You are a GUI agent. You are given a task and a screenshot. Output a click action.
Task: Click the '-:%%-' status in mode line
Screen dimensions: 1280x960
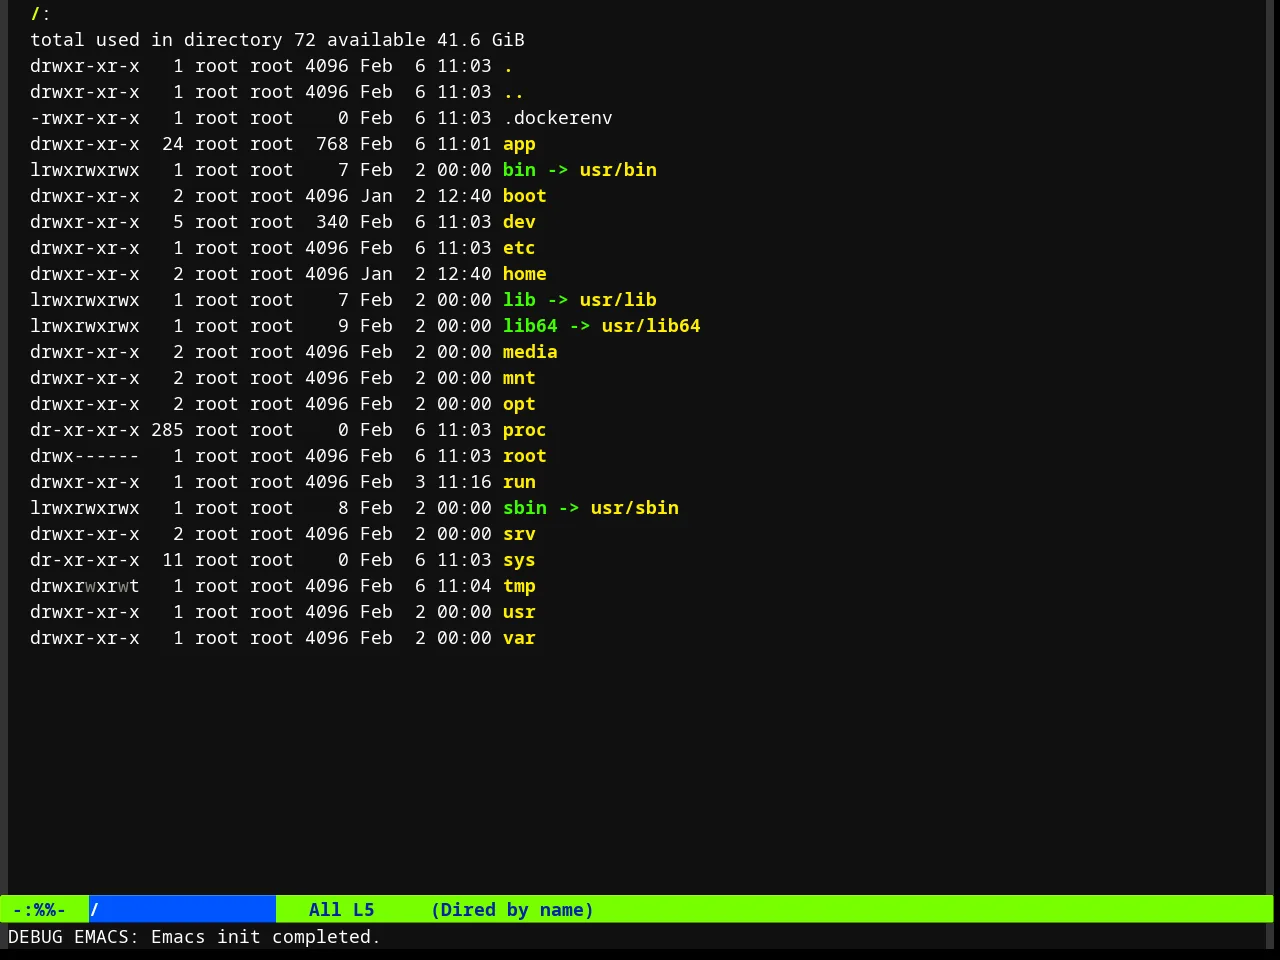[x=39, y=909]
